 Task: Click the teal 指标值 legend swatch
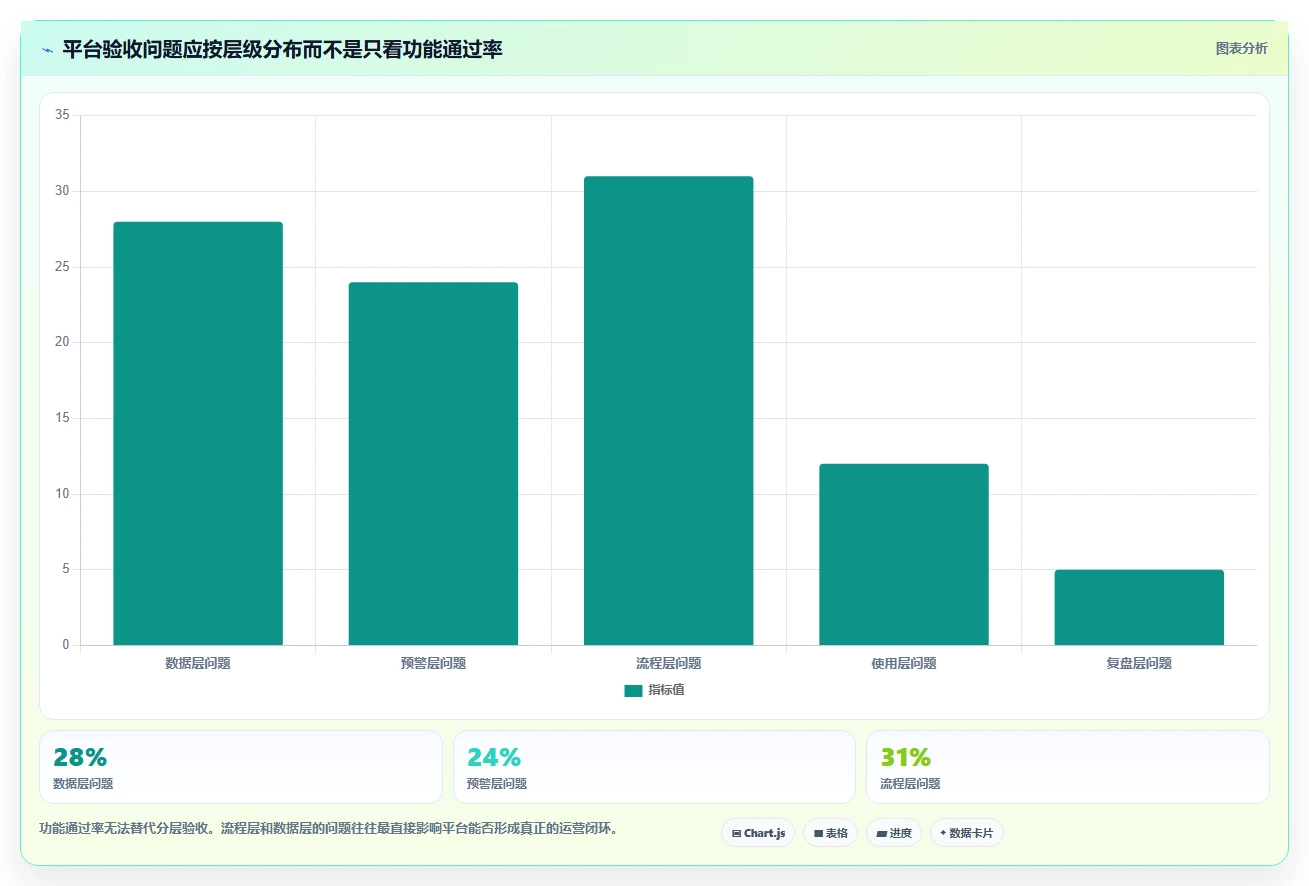click(x=633, y=690)
